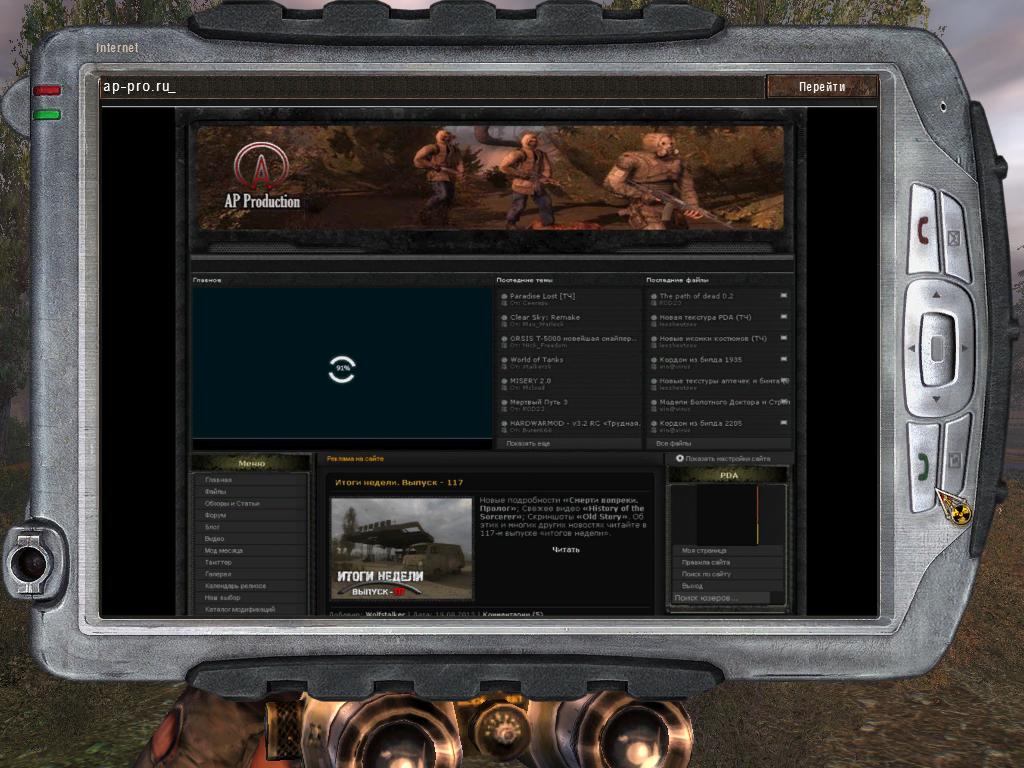
Task: Click Выход in the PDA panel
Action: pos(692,586)
